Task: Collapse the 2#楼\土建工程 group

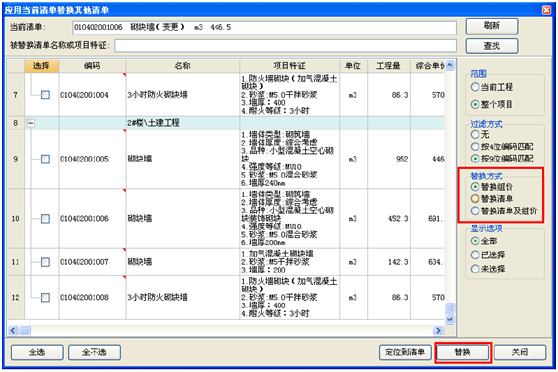Action: pyautogui.click(x=31, y=123)
